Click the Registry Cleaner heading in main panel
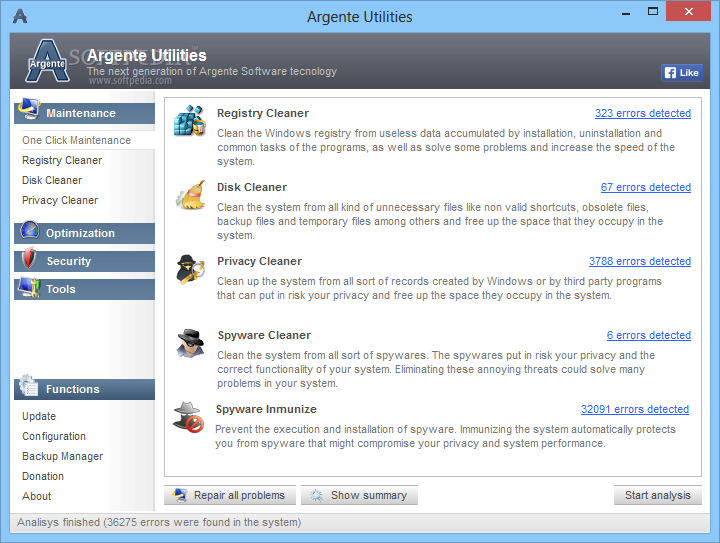The height and width of the screenshot is (543, 720). [263, 113]
